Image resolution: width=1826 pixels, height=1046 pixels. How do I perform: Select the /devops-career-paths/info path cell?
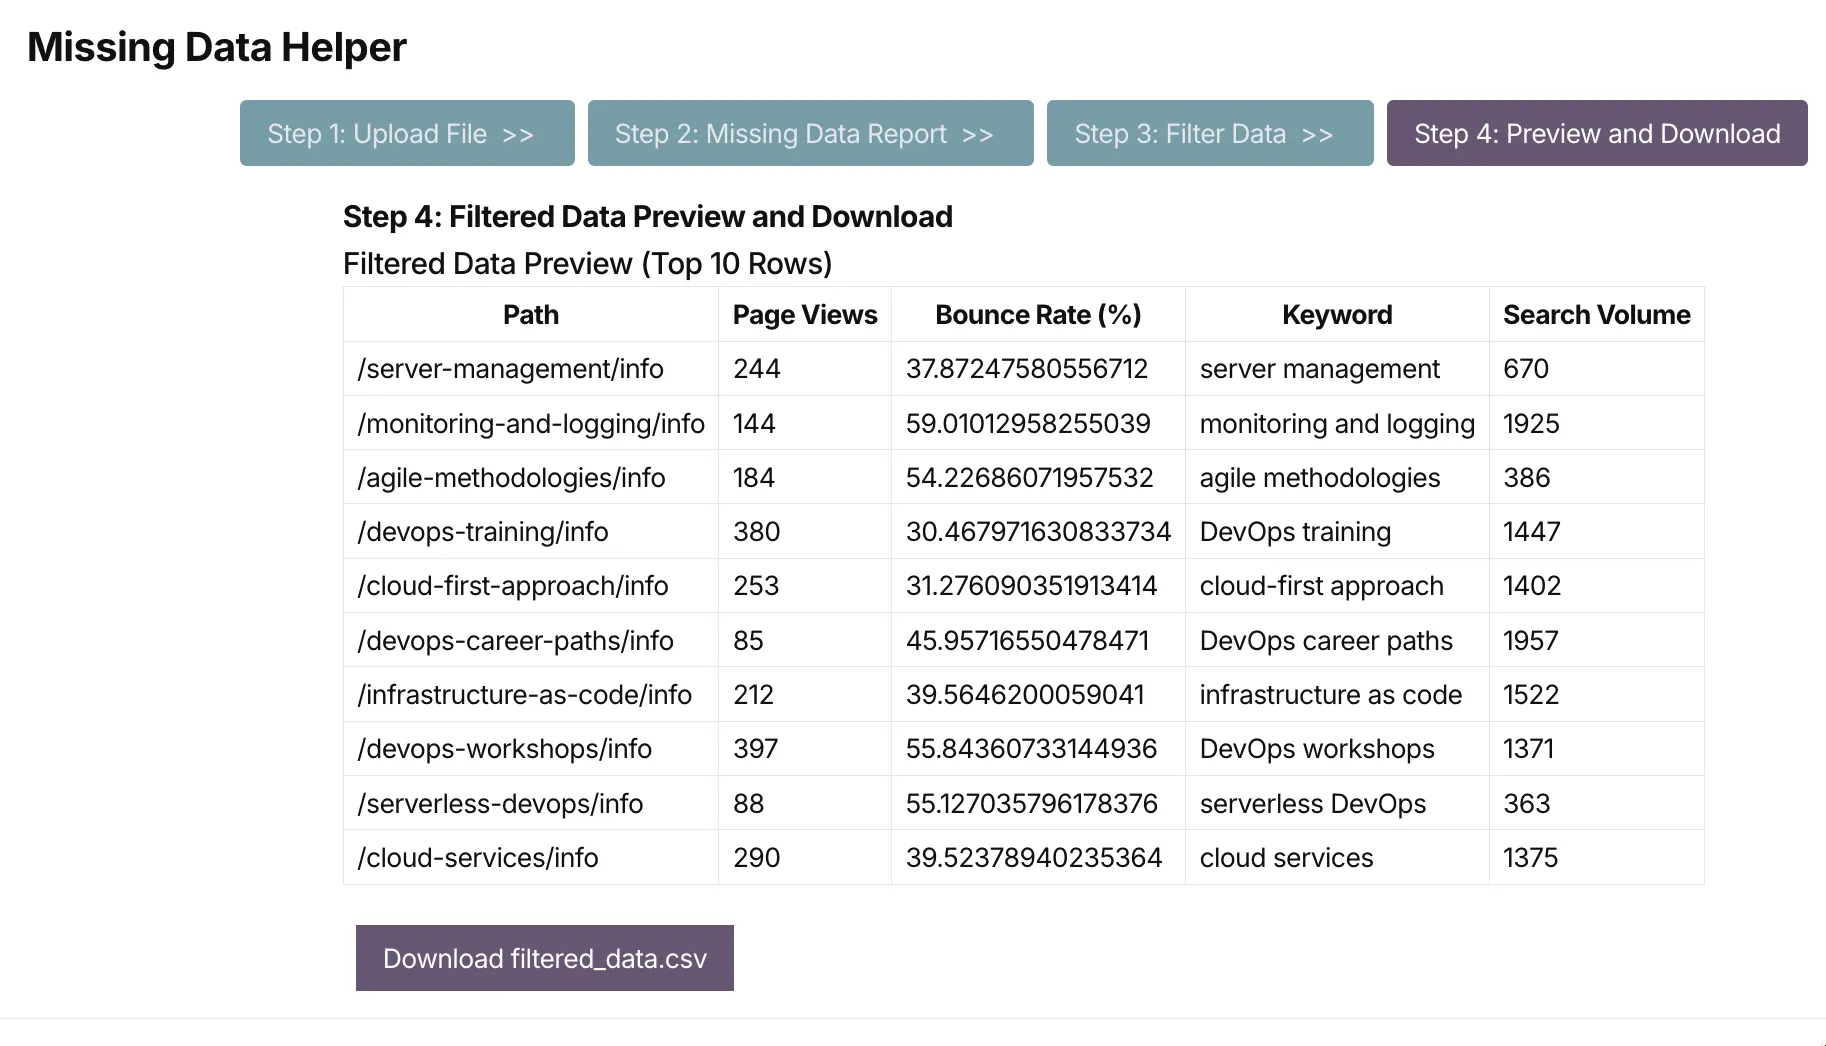531,640
